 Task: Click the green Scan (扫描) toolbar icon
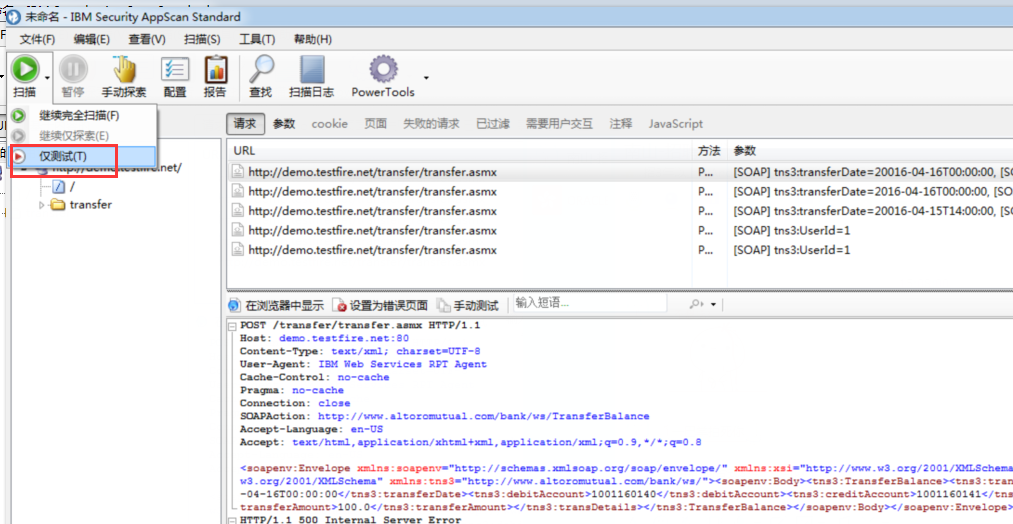click(x=25, y=69)
